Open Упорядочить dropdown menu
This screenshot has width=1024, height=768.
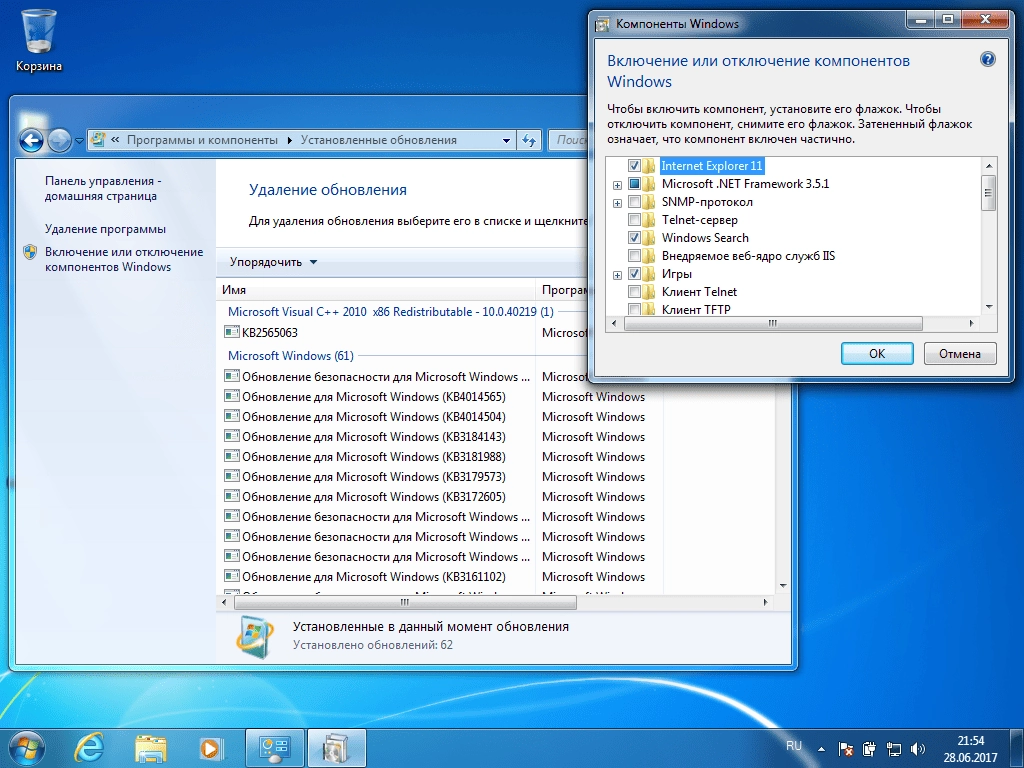273,262
